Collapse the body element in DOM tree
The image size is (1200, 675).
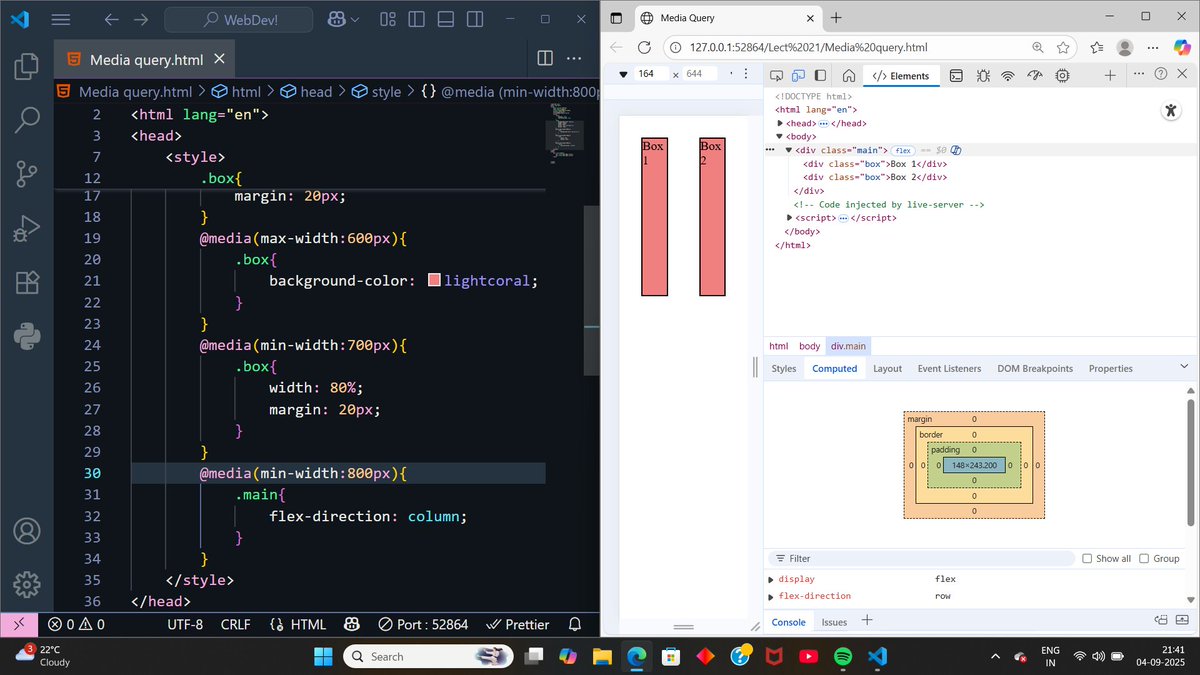click(780, 136)
